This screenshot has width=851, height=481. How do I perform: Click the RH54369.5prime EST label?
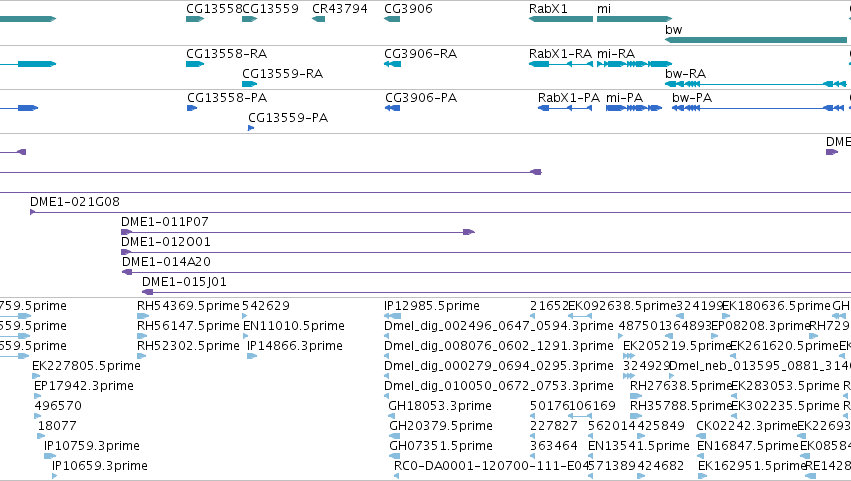click(188, 306)
